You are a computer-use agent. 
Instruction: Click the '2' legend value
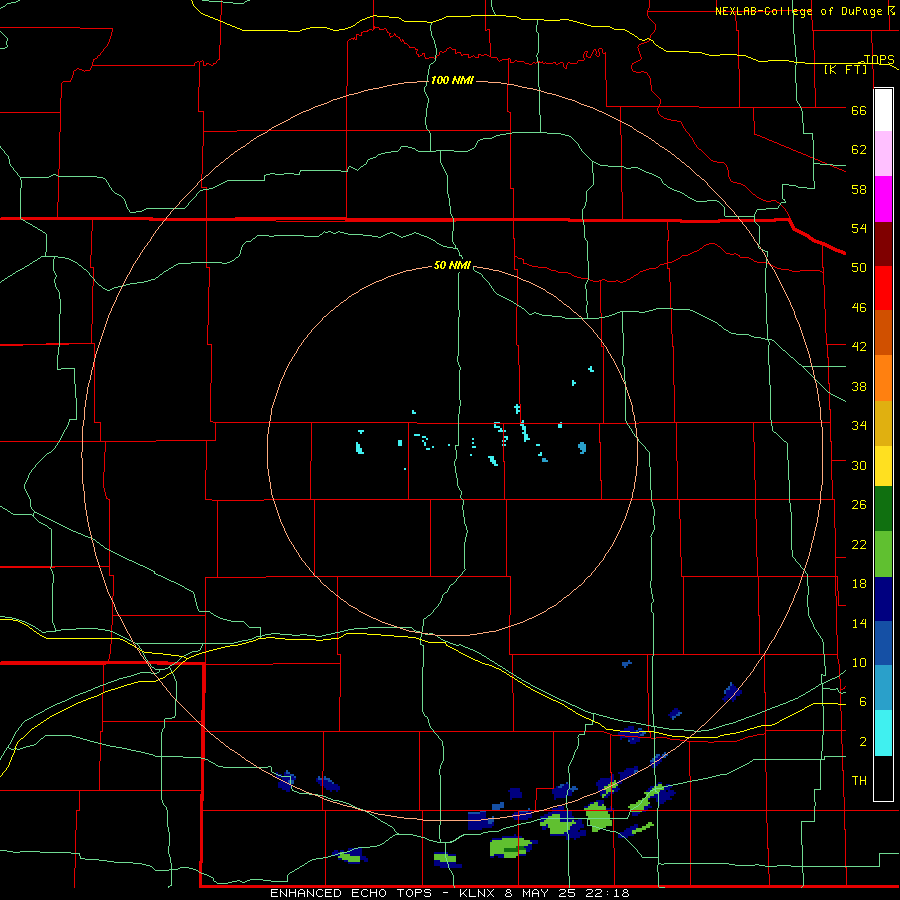pyautogui.click(x=863, y=742)
